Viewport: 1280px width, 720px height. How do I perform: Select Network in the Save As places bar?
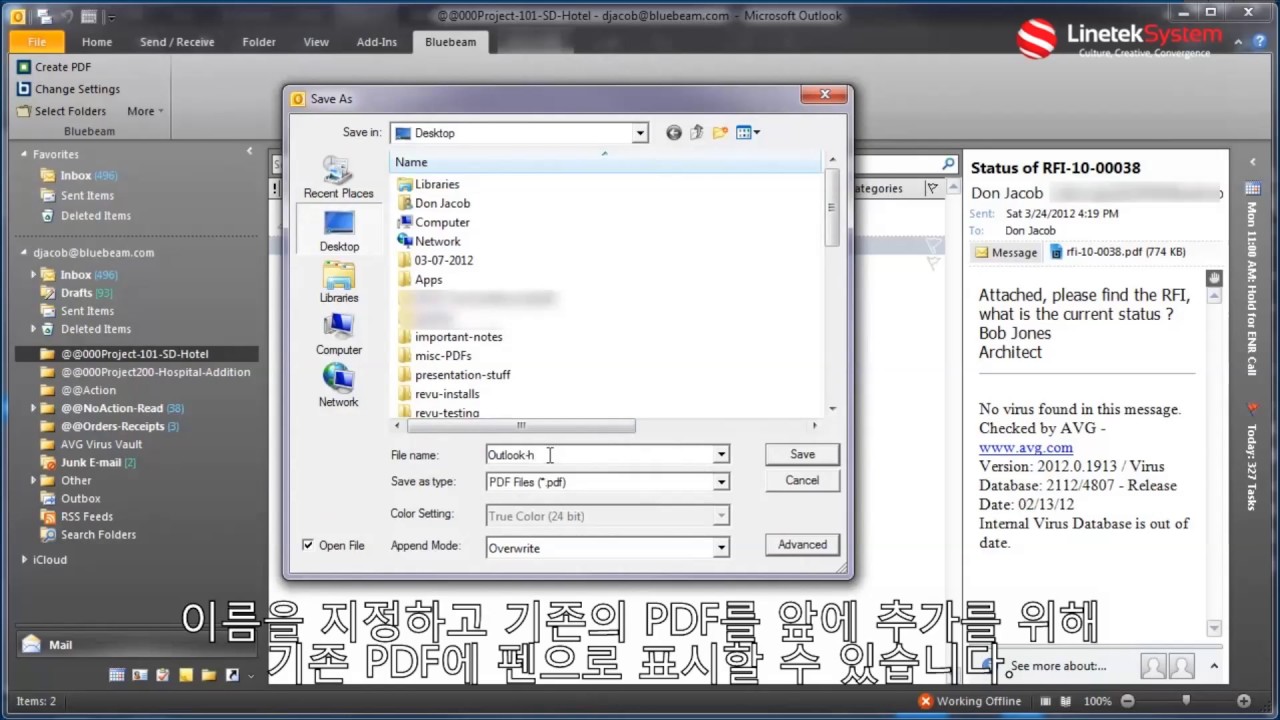point(338,386)
